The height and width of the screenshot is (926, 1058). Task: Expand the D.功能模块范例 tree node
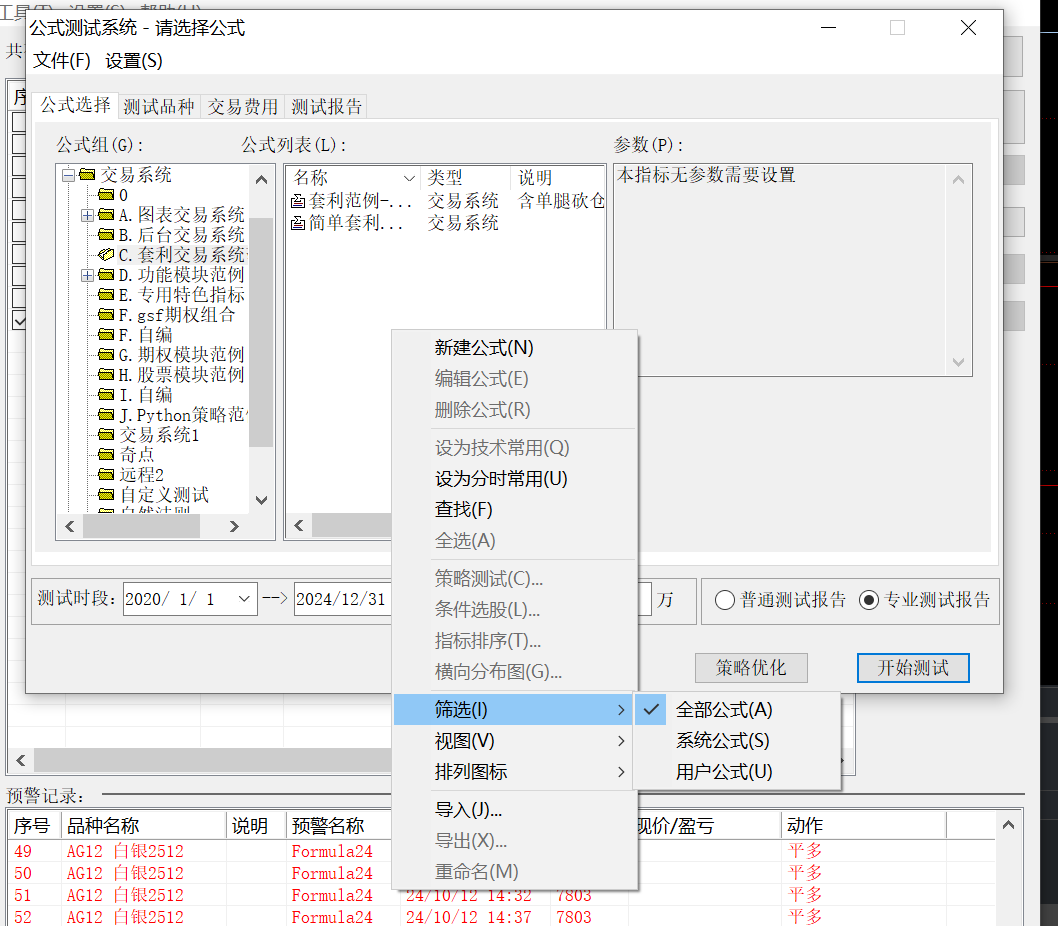[87, 275]
